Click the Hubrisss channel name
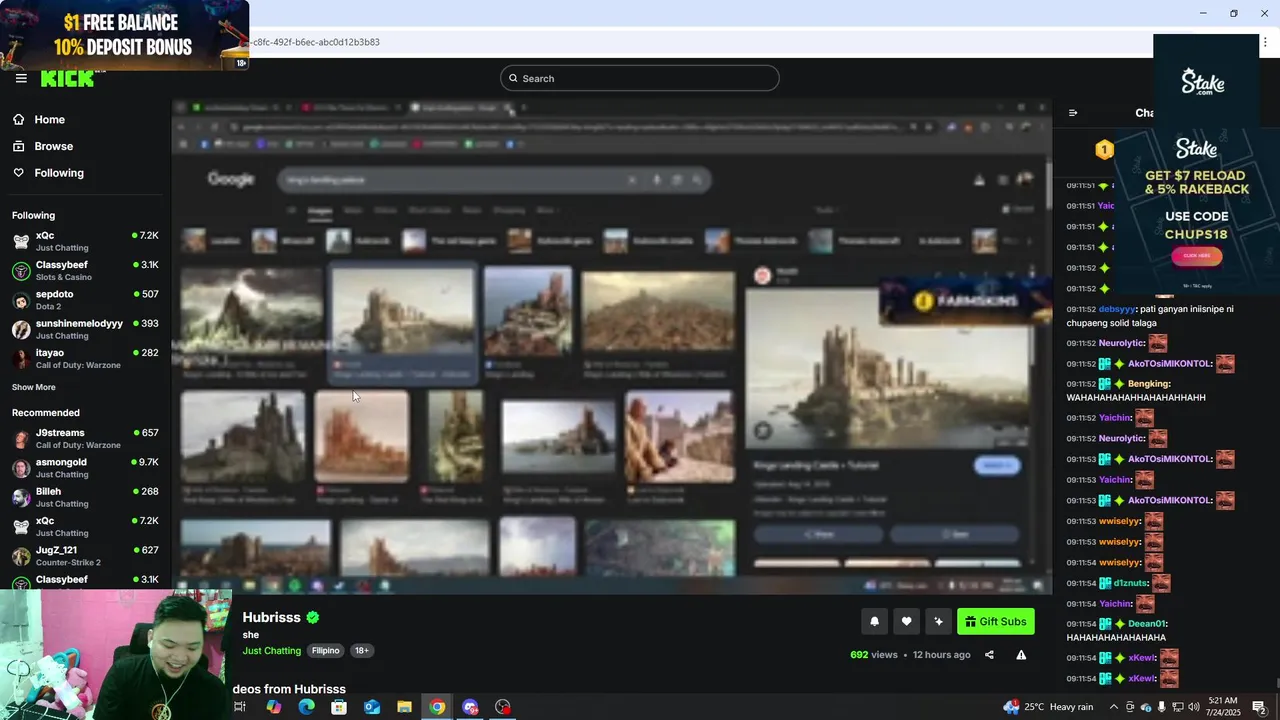This screenshot has height=720, width=1280. 272,617
